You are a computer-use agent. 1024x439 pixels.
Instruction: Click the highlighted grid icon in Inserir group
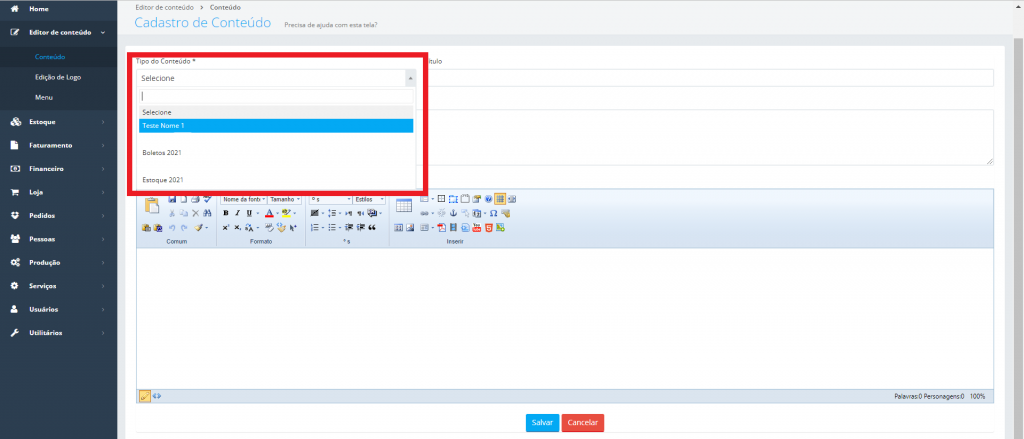tap(500, 199)
